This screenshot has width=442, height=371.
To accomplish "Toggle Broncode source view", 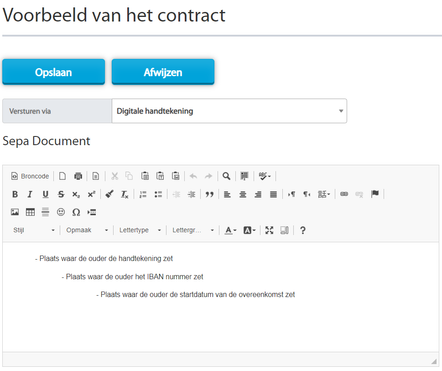I will pyautogui.click(x=30, y=176).
